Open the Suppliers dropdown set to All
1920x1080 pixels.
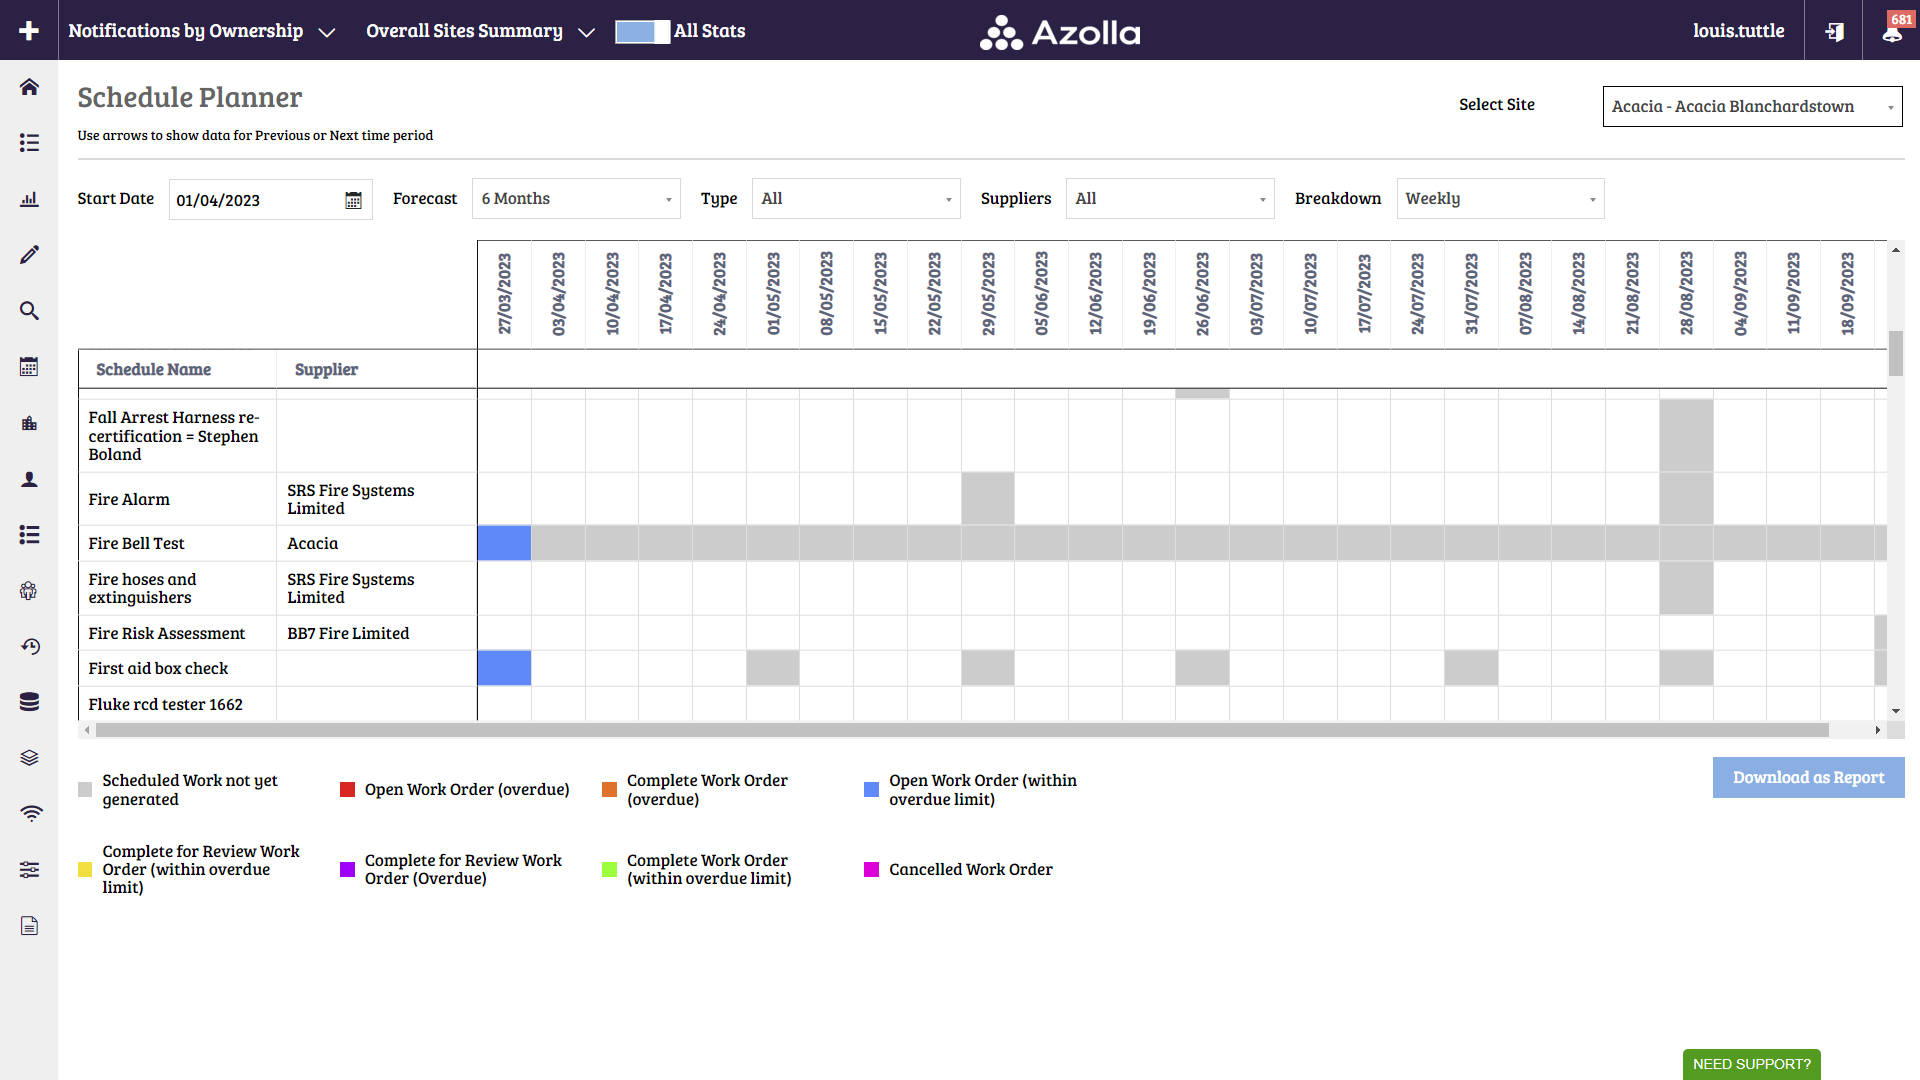[x=1170, y=198]
